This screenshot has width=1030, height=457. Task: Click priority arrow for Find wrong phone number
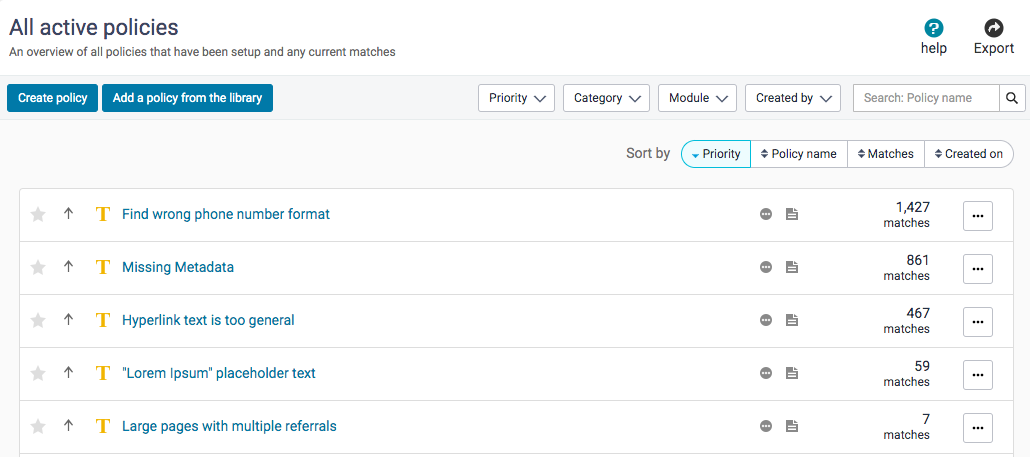point(68,214)
